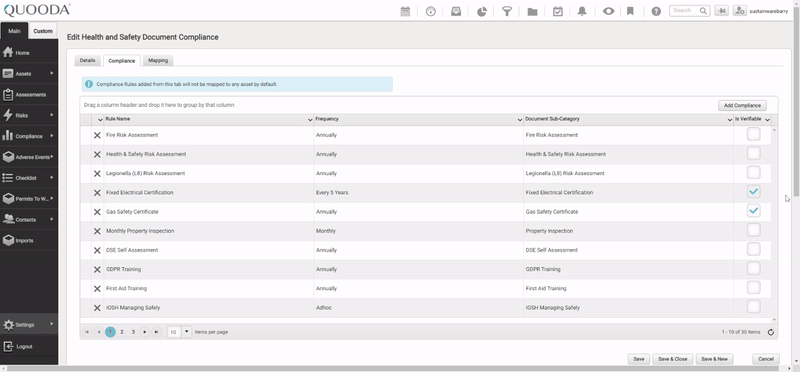
Task: Delete the Monthly Property Inspection rule
Action: pos(97,231)
